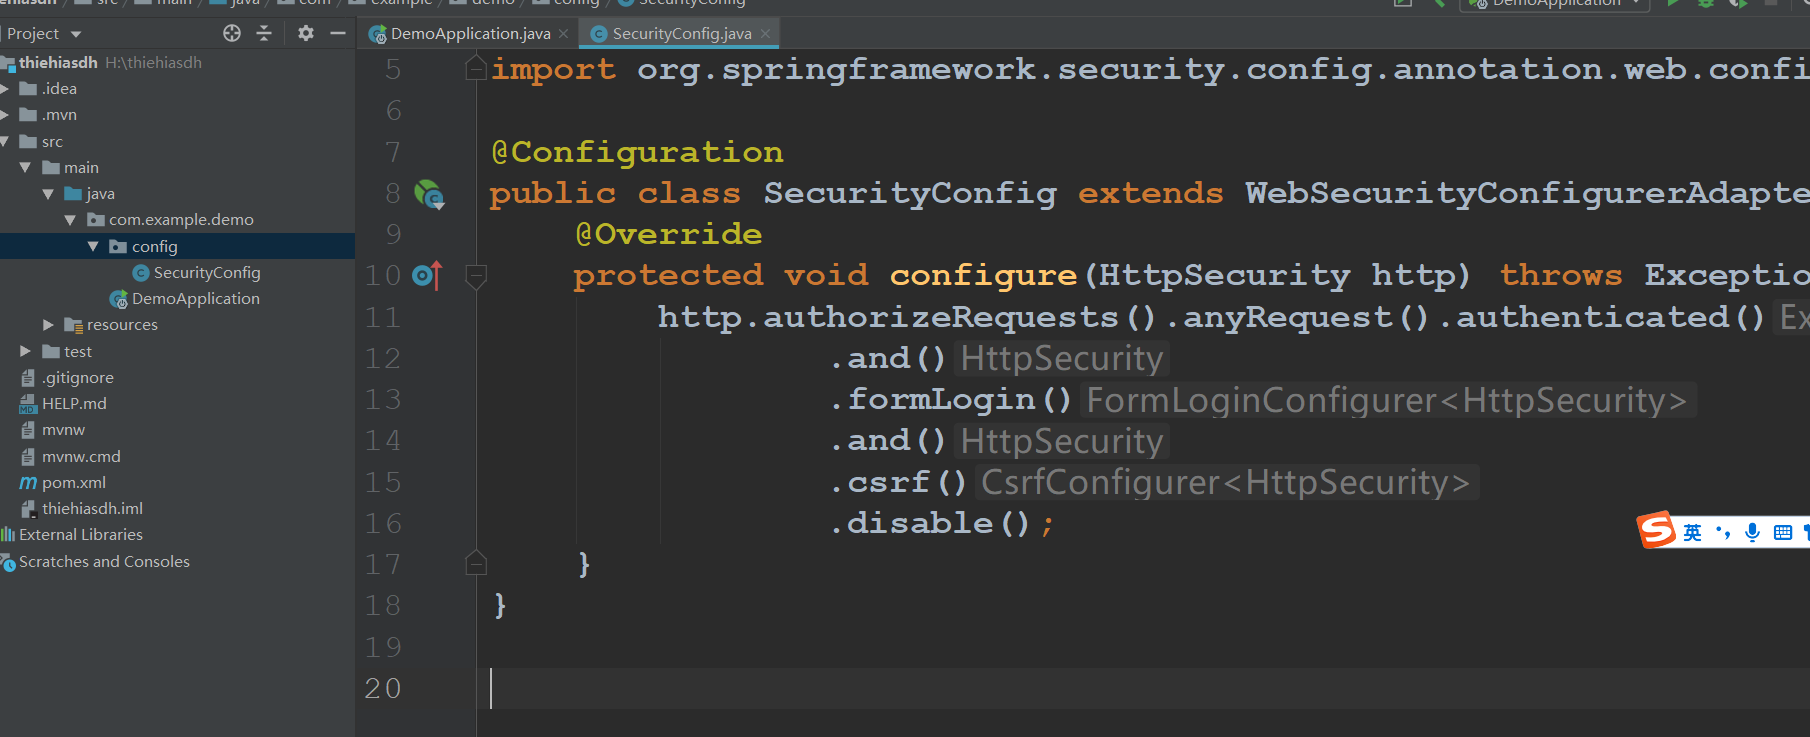Image resolution: width=1810 pixels, height=737 pixels.
Task: Select the mvnw.cmd file
Action: 81,456
